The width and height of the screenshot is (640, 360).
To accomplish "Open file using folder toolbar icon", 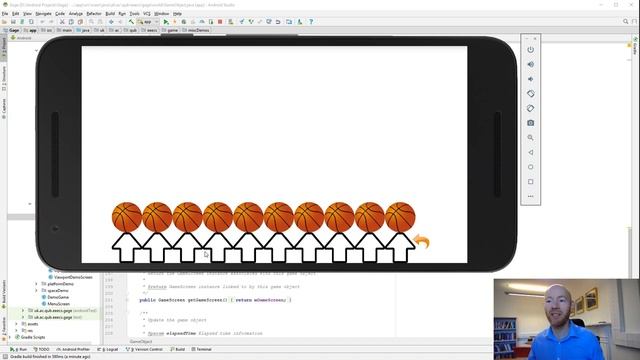I will (4, 22).
